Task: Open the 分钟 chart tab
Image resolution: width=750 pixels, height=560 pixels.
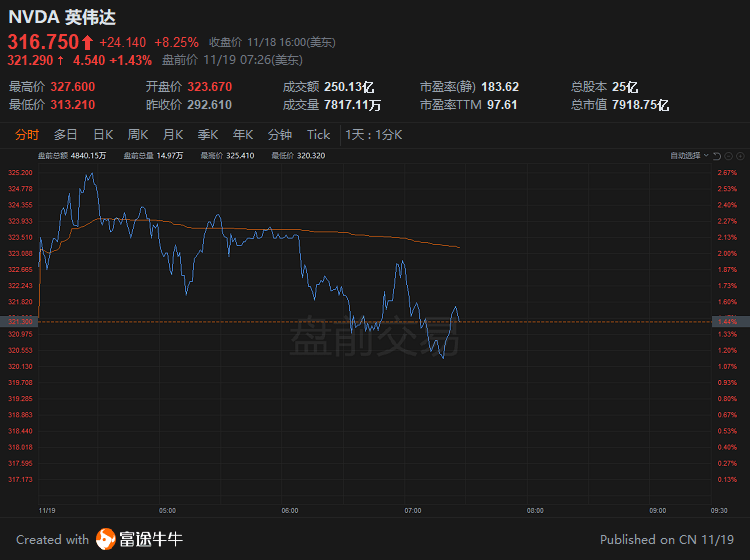Action: click(x=280, y=135)
